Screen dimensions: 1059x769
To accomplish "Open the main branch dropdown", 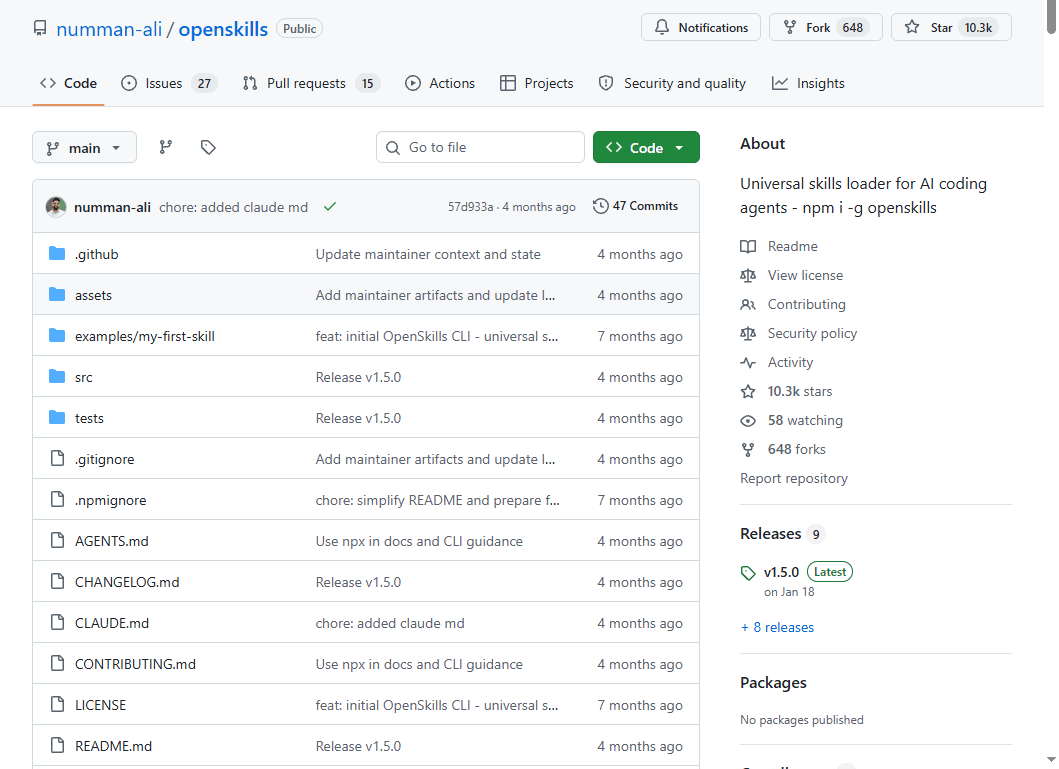I will tap(84, 147).
